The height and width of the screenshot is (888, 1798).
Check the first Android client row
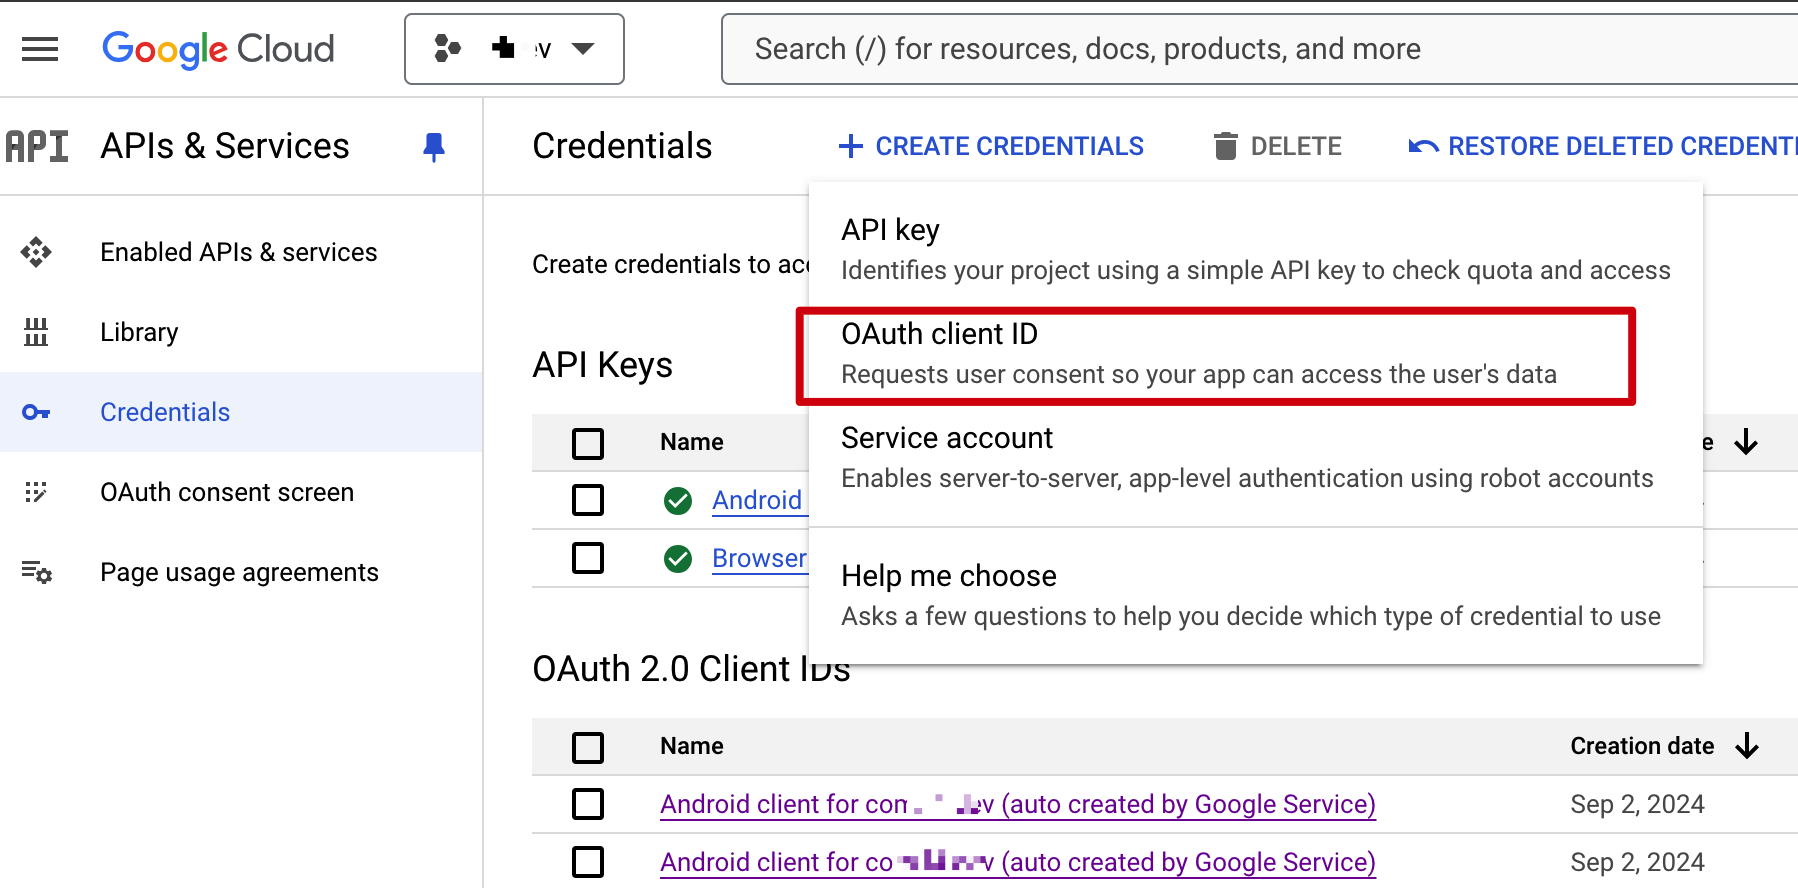coord(588,804)
